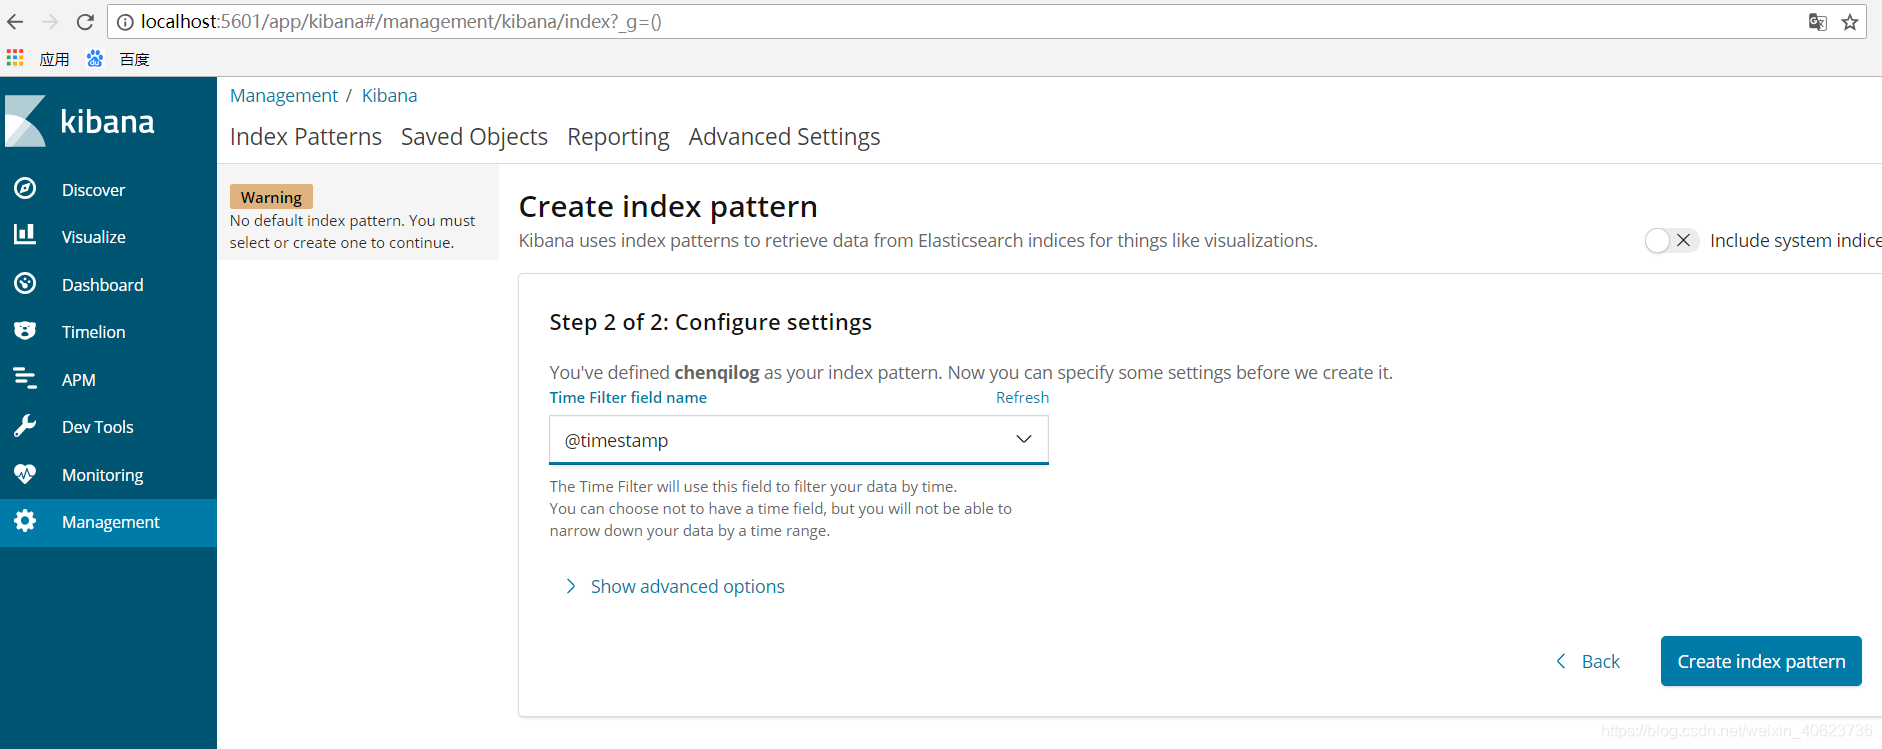This screenshot has width=1882, height=749.
Task: Open Dashboard via gauge icon
Action: point(25,283)
